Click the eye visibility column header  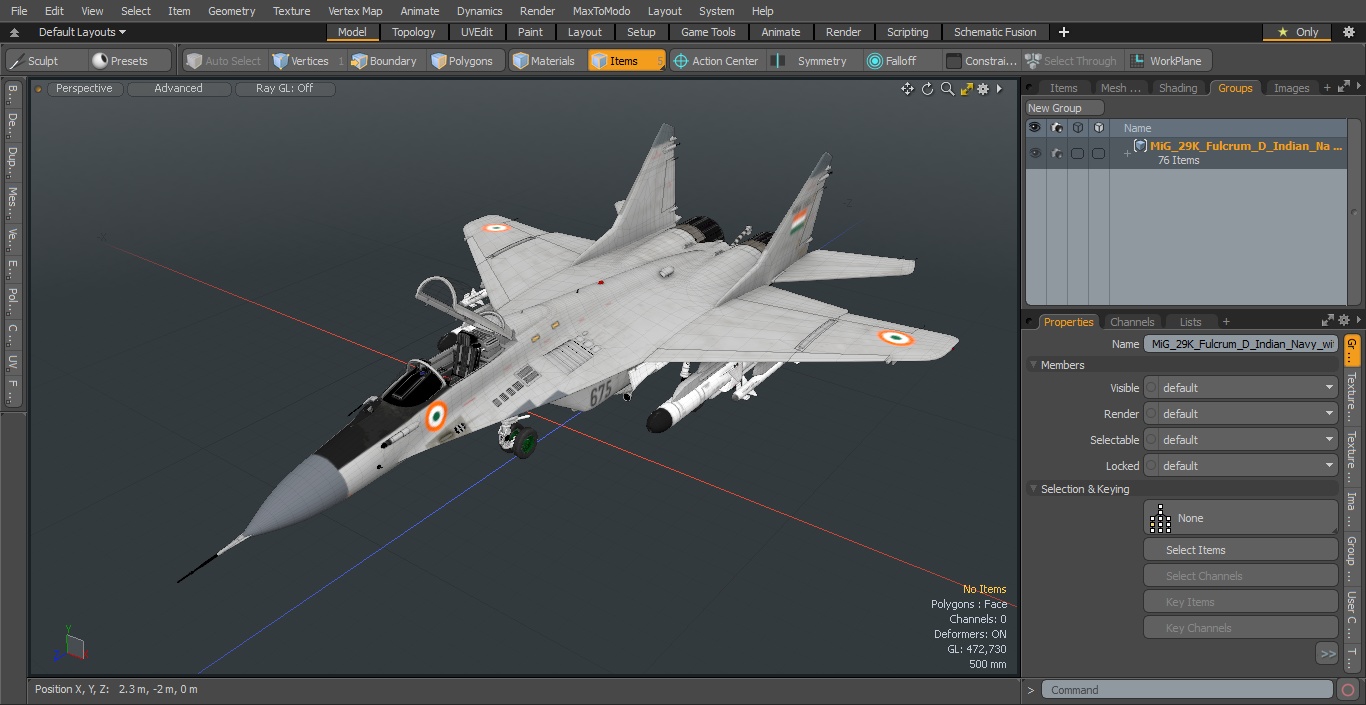pos(1035,128)
